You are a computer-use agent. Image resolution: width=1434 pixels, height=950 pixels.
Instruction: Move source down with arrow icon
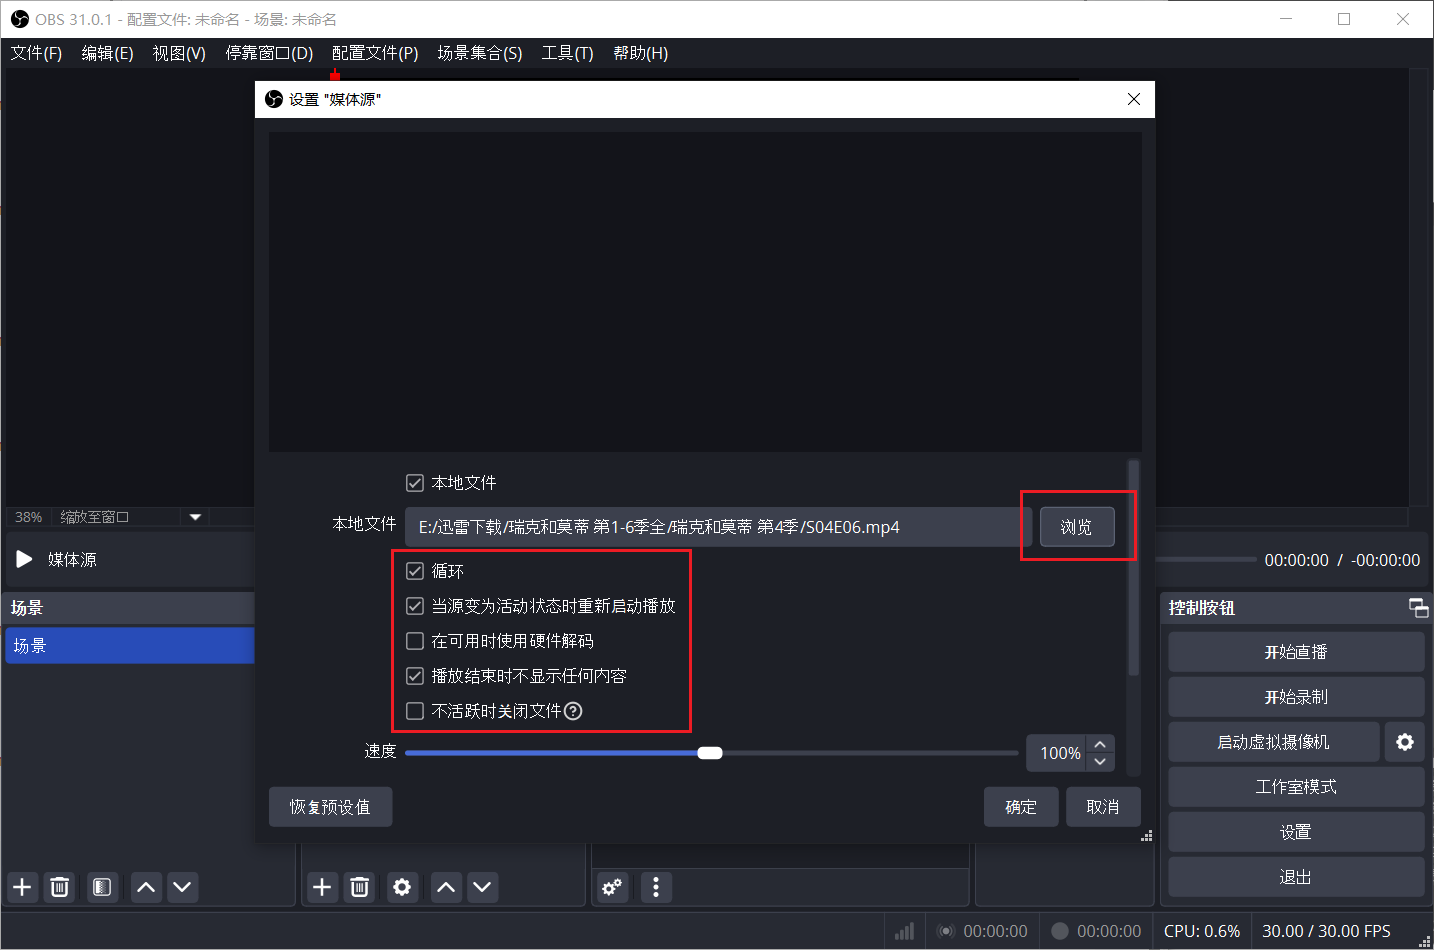(x=482, y=887)
